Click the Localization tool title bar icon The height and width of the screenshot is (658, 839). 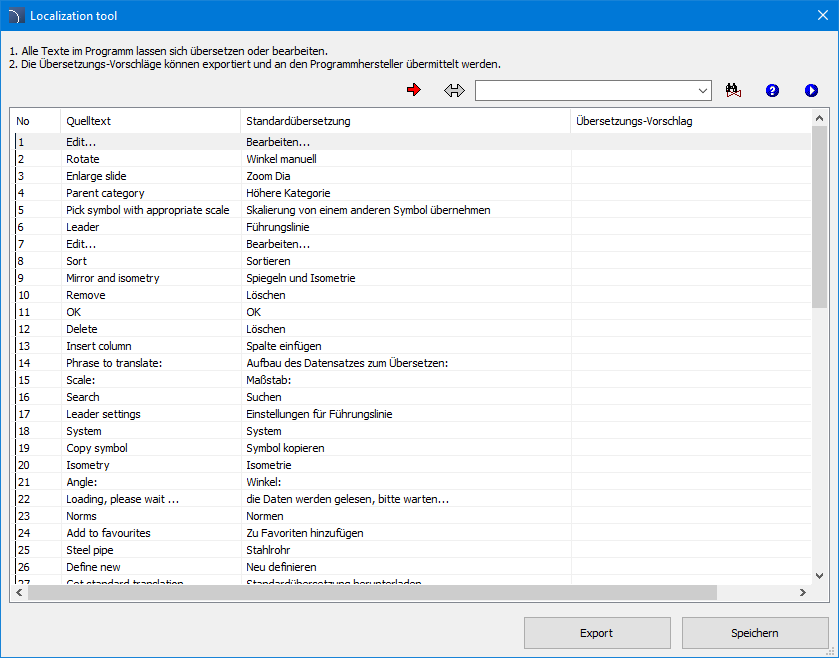click(15, 15)
